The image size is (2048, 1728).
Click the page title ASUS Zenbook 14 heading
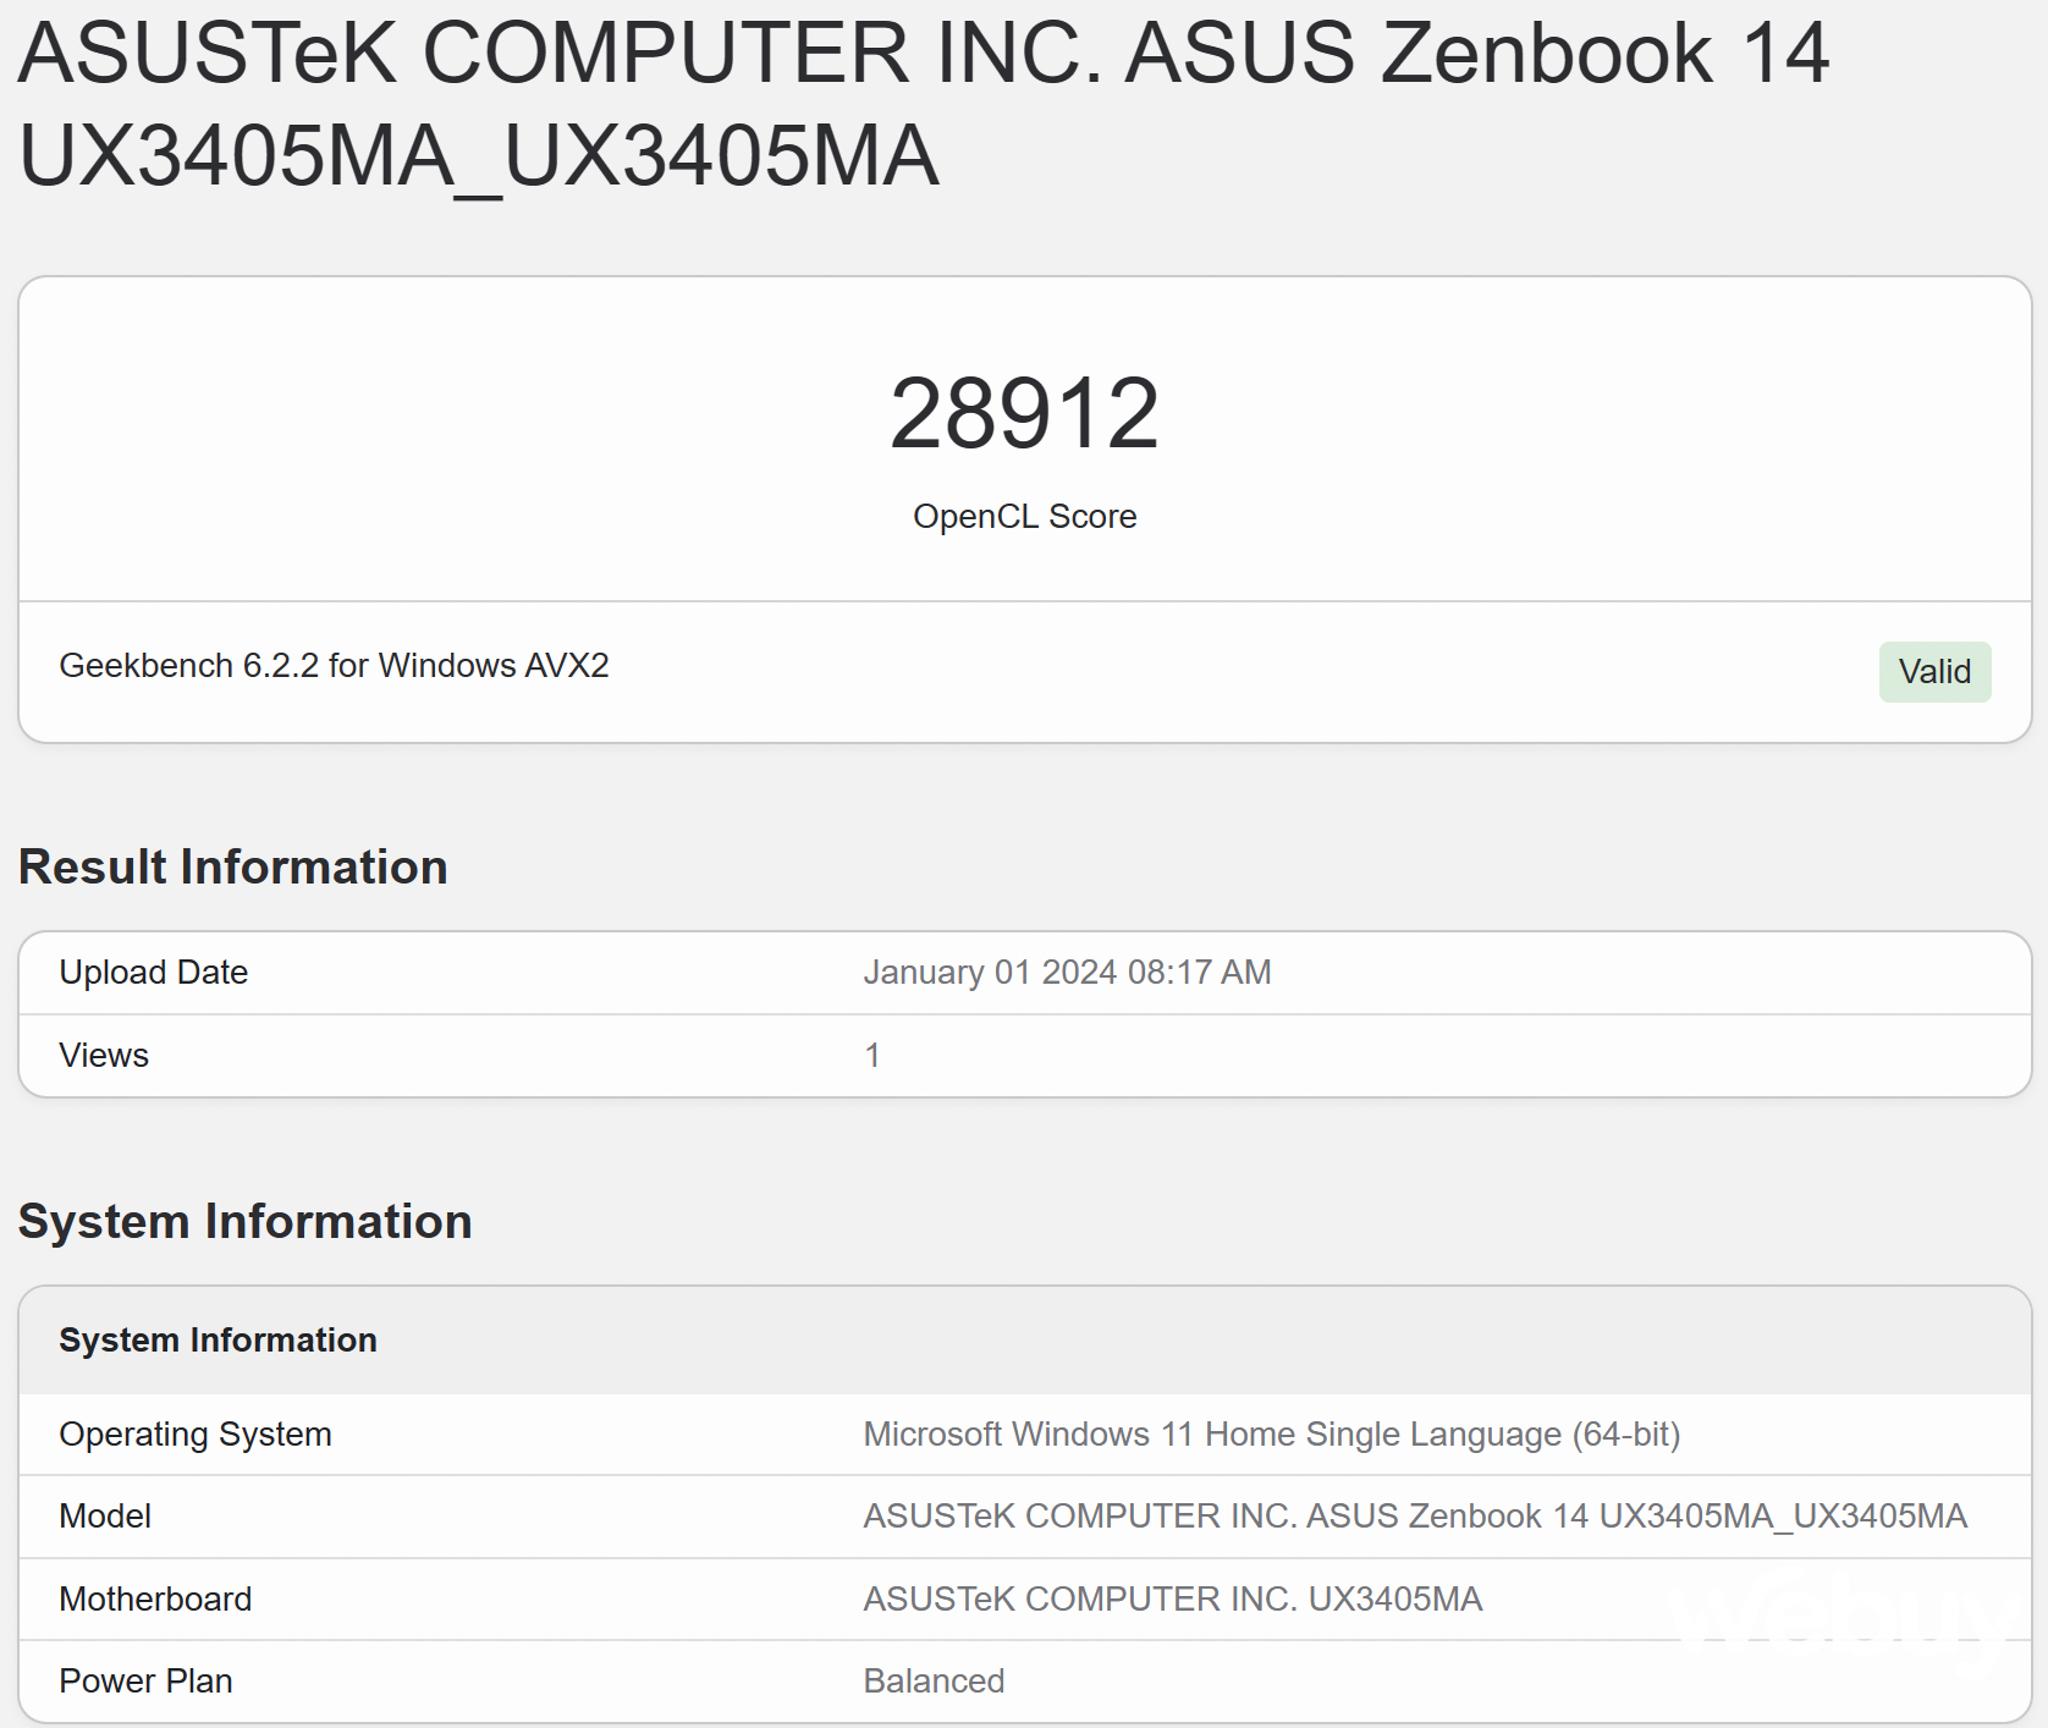click(924, 104)
